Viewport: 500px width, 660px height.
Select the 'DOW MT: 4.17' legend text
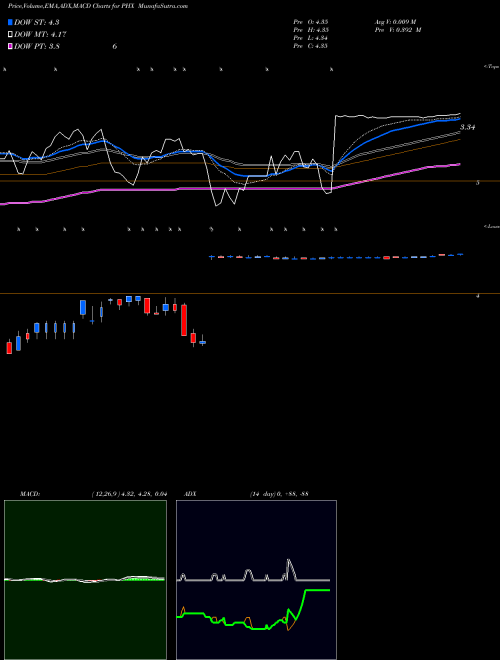point(40,34)
